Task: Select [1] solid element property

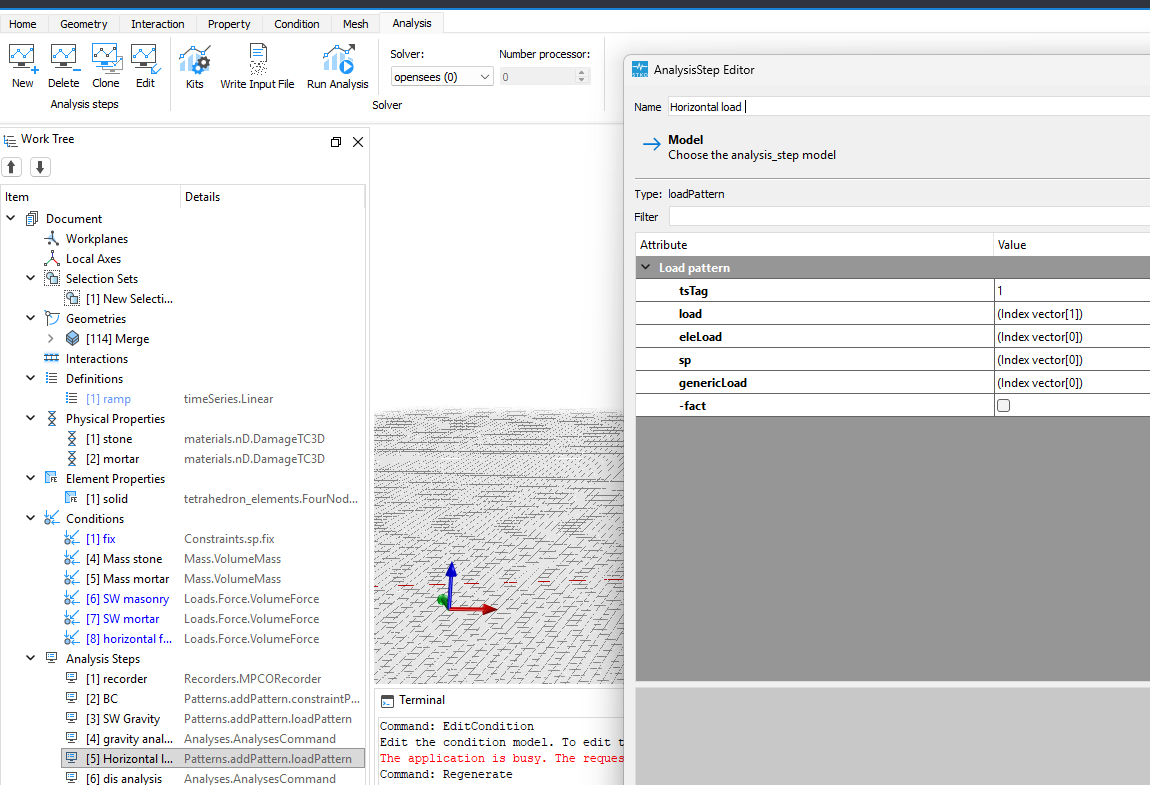Action: [x=106, y=498]
